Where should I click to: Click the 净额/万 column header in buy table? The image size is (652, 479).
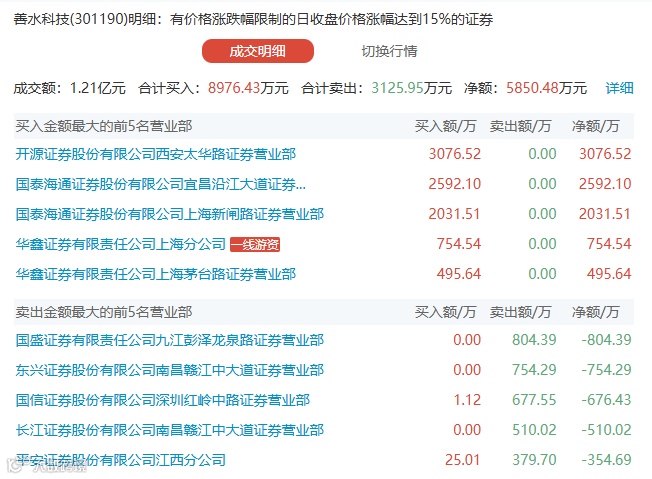(x=595, y=126)
